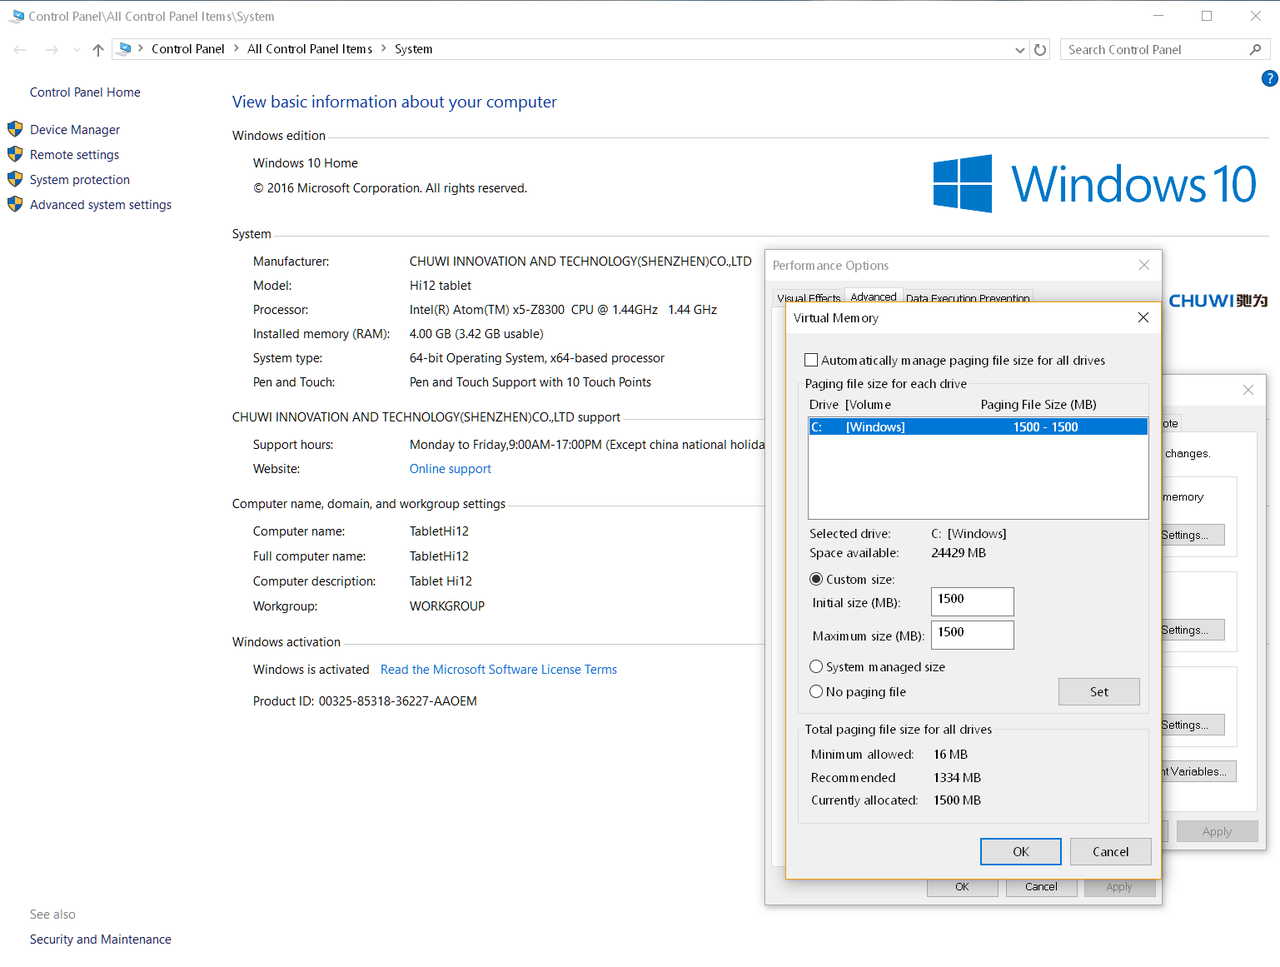Viewport: 1280px width, 967px height.
Task: Expand address bar history dropdown
Action: click(1020, 50)
